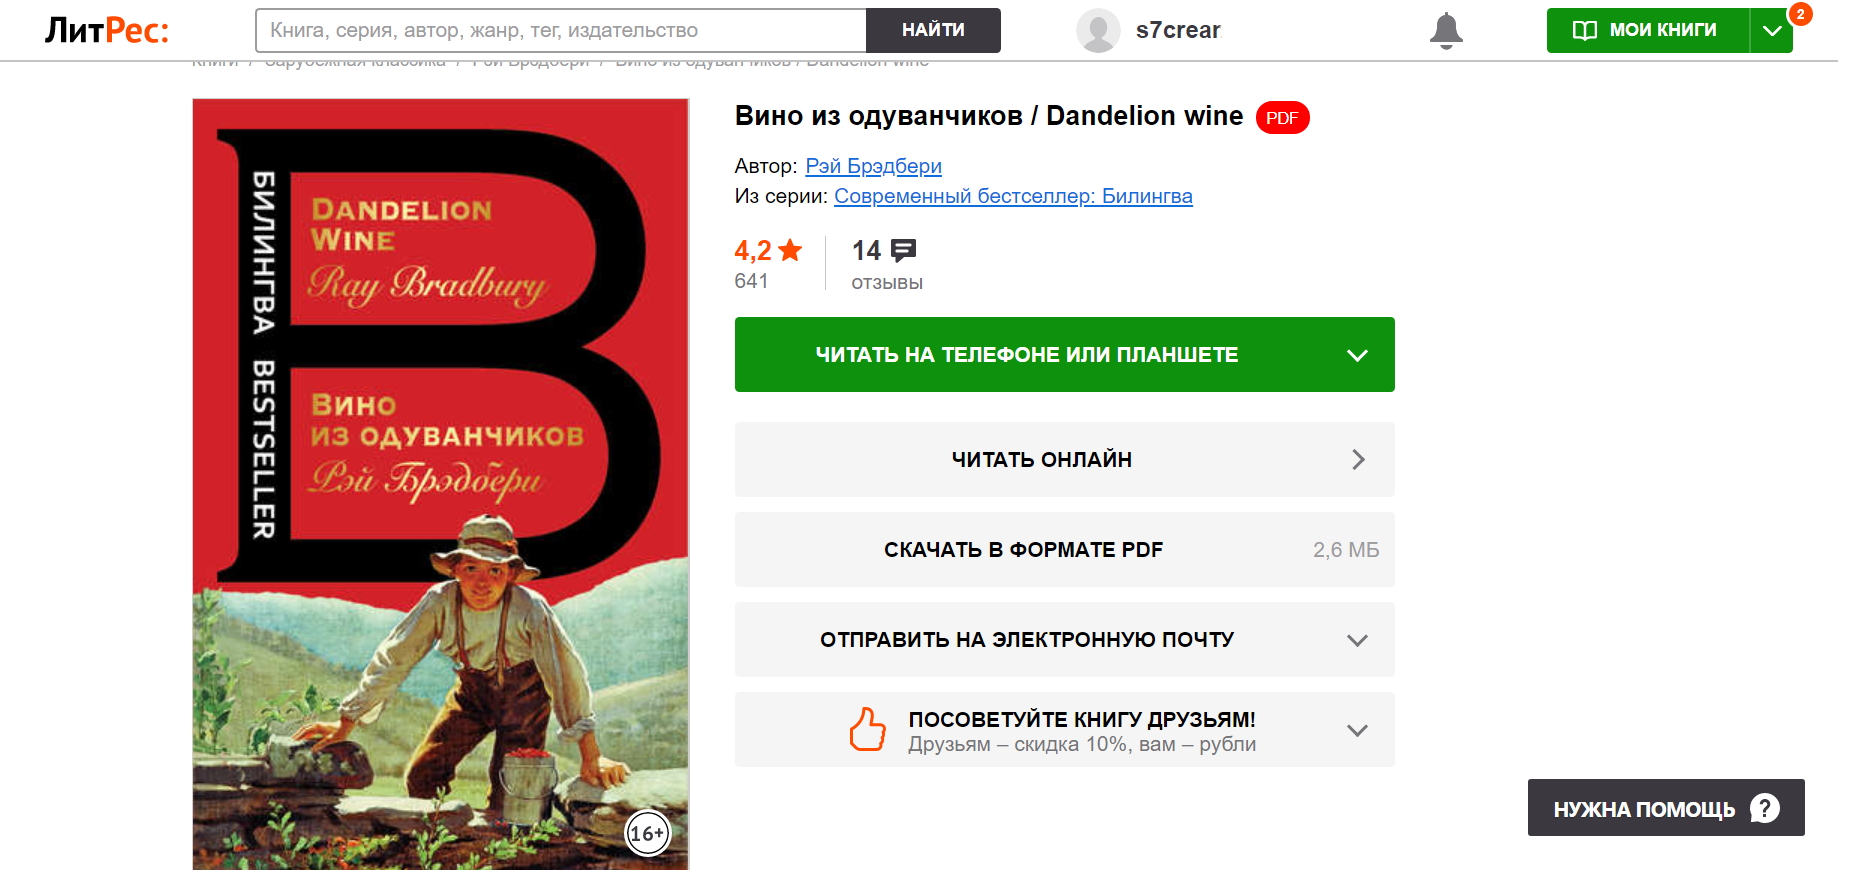Click the Найти search button

[933, 30]
